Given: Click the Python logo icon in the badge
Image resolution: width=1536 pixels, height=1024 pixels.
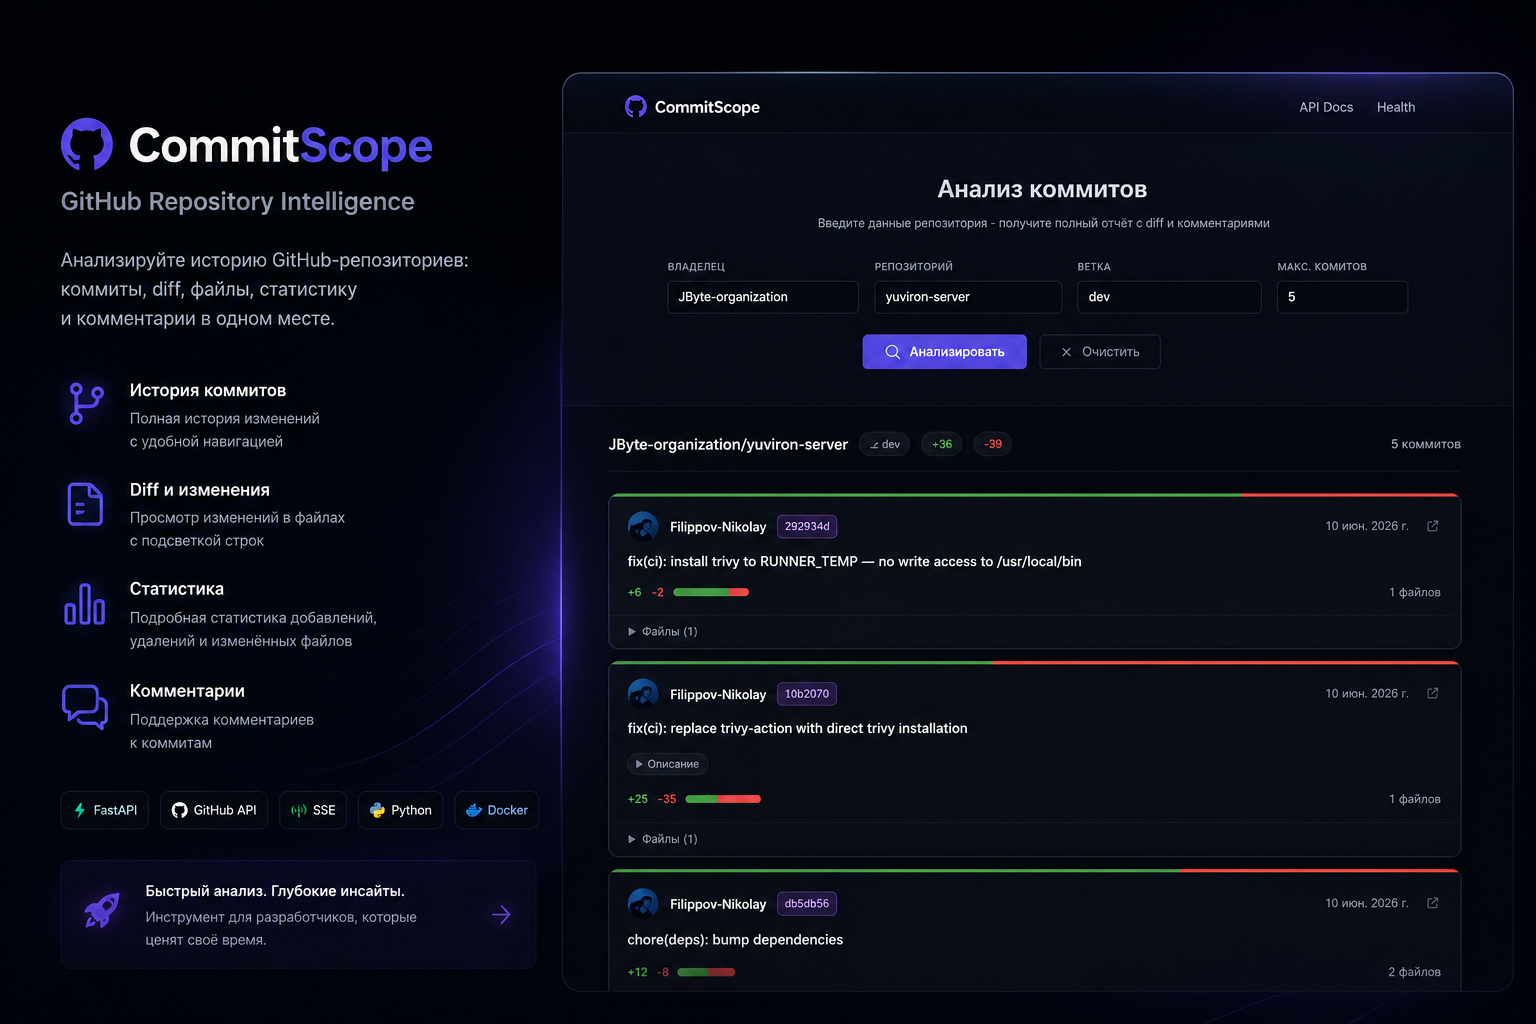Looking at the screenshot, I should pyautogui.click(x=377, y=810).
